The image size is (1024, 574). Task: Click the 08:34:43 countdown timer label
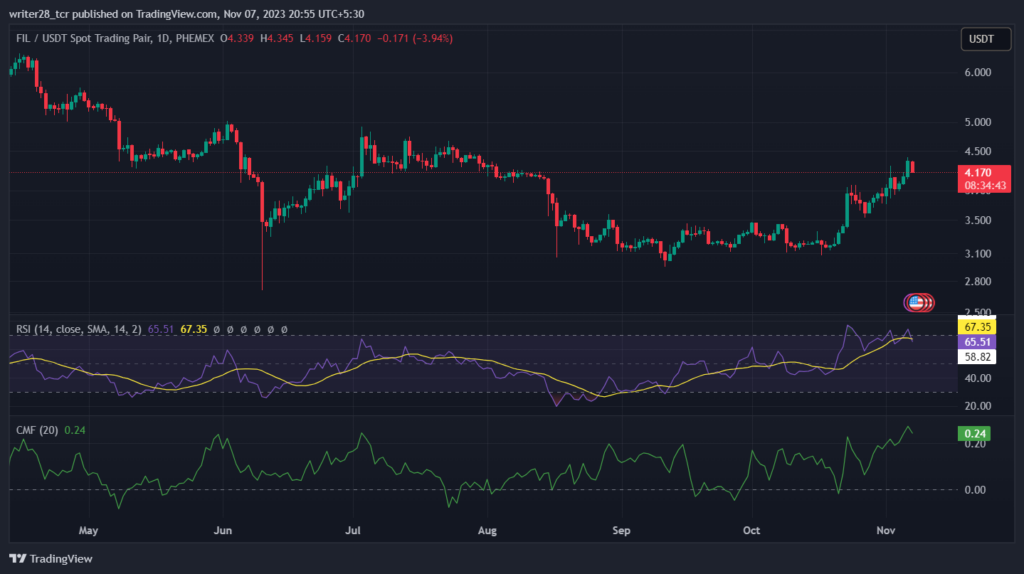click(985, 185)
